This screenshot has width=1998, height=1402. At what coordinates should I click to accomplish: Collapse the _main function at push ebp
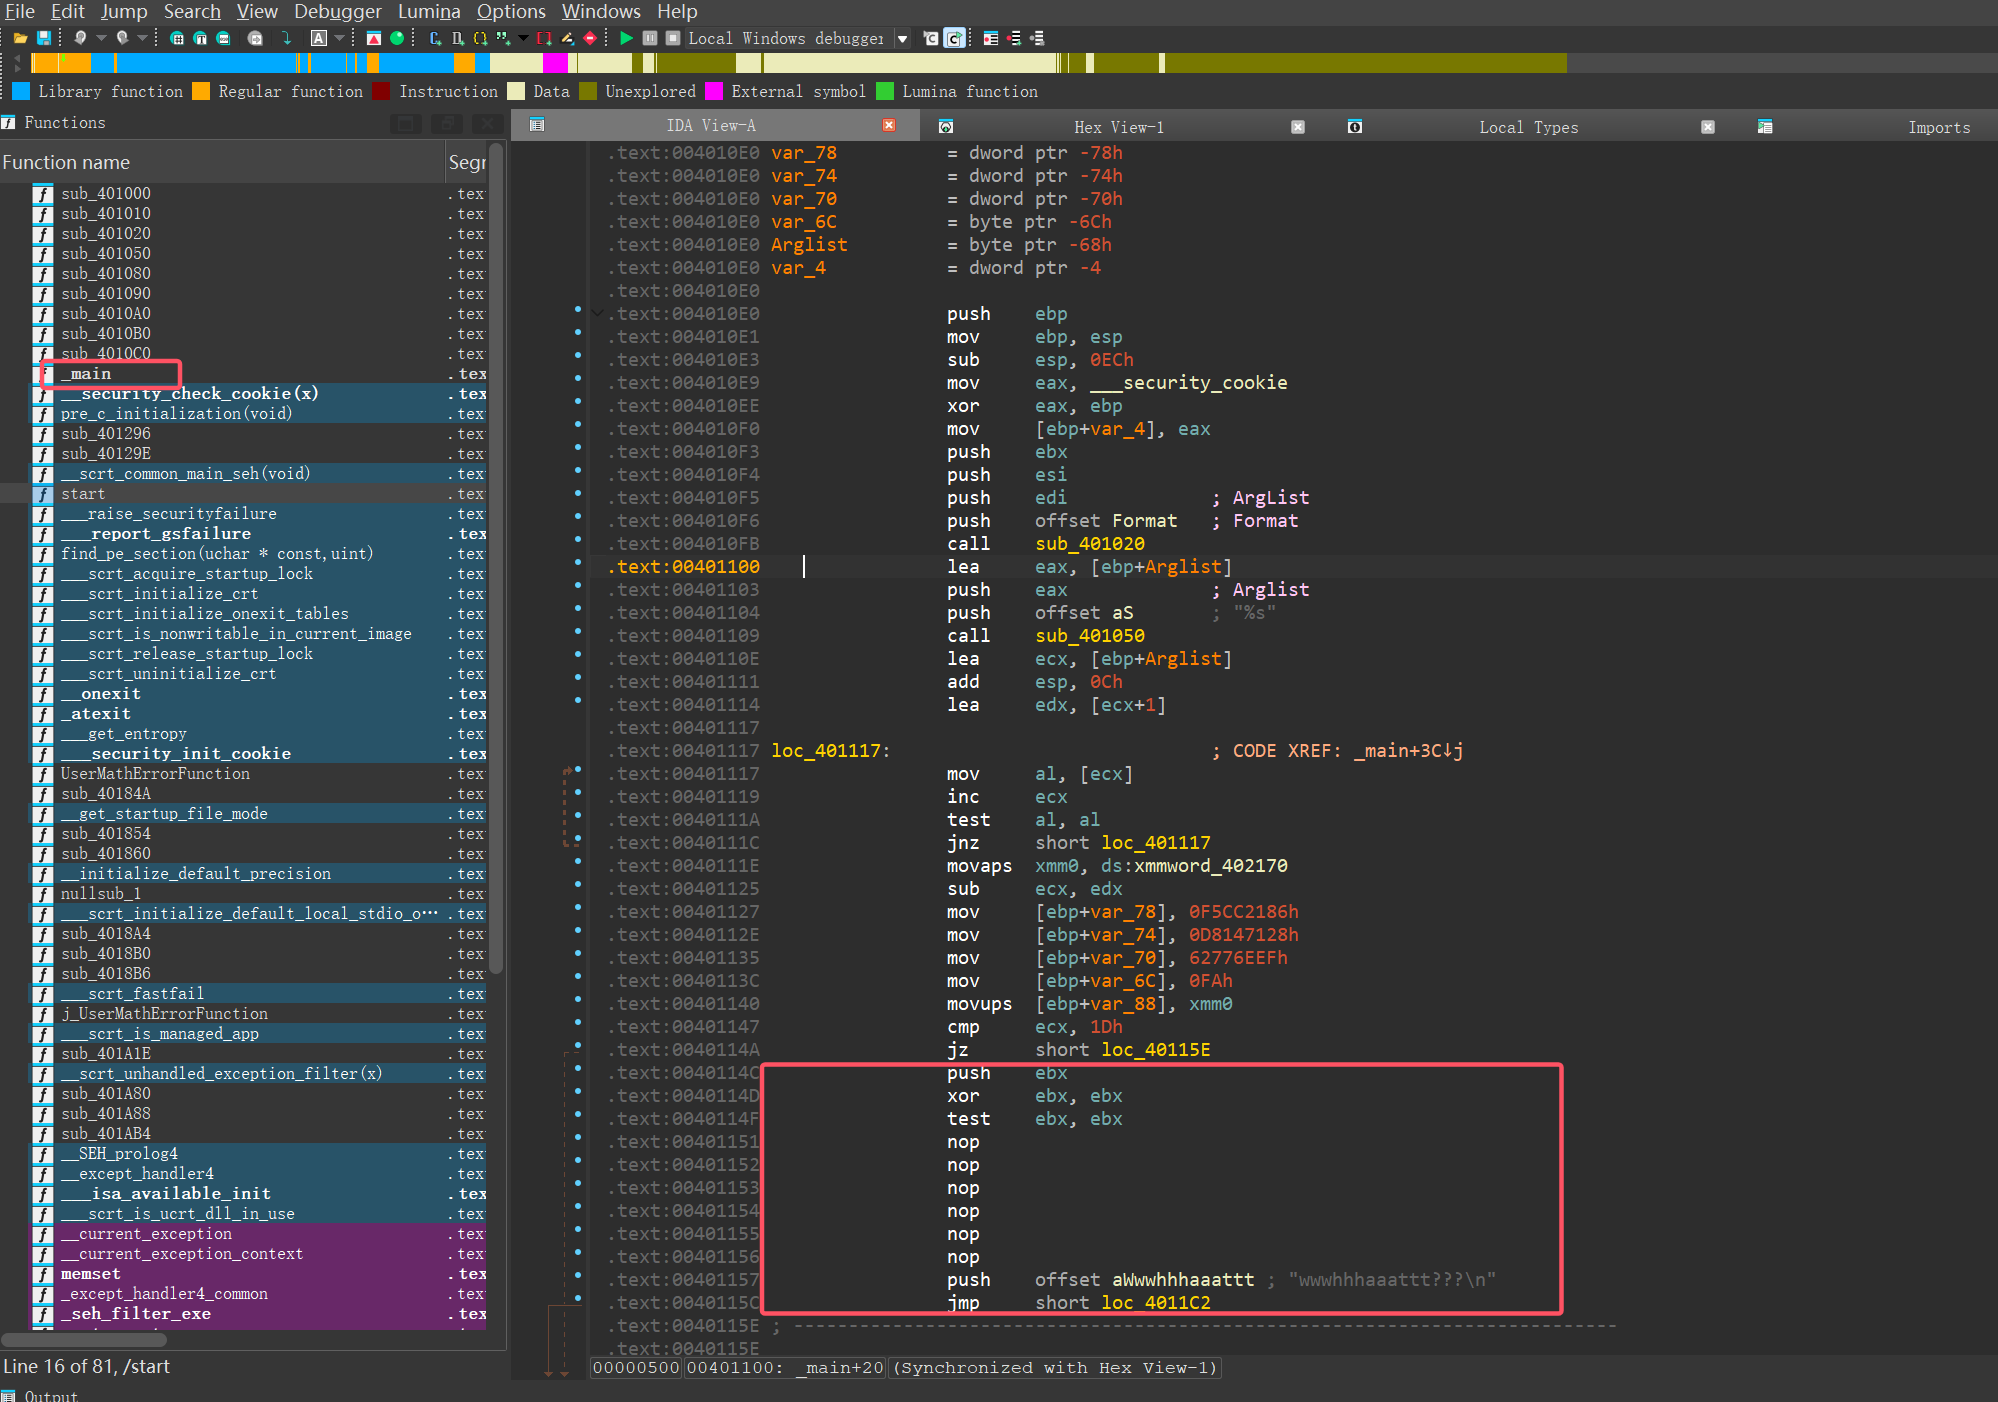pyautogui.click(x=597, y=314)
